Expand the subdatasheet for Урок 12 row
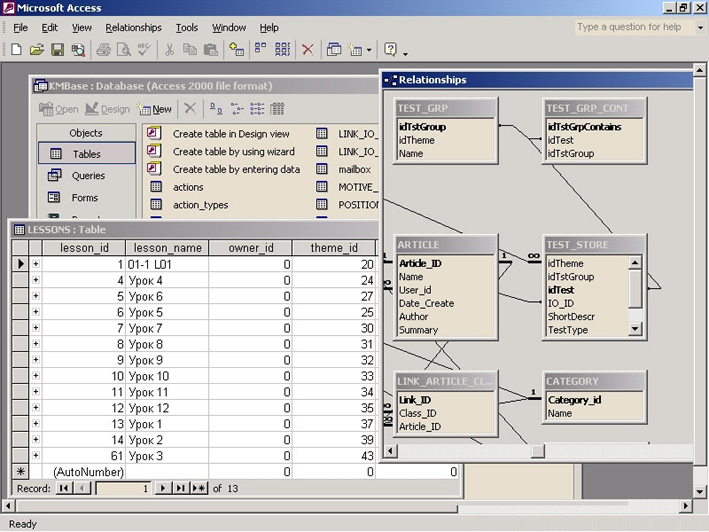Image resolution: width=709 pixels, height=532 pixels. pos(36,409)
